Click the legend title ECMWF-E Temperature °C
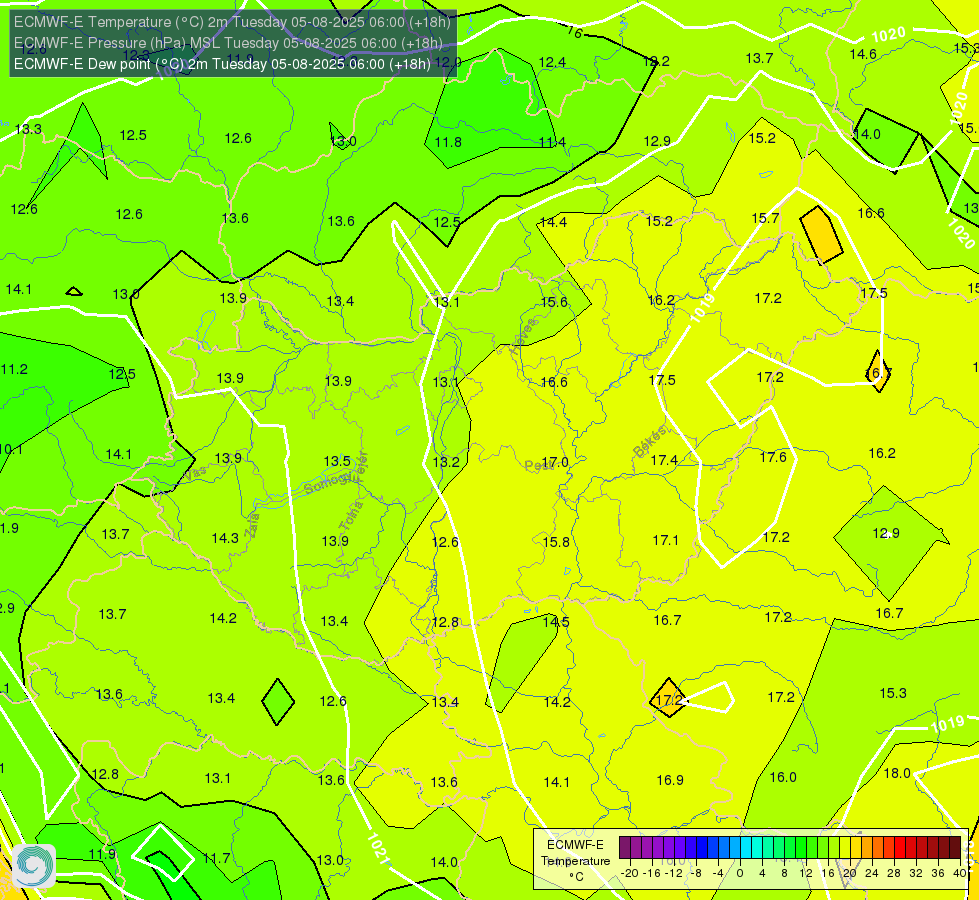This screenshot has height=900, width=979. pos(575,861)
